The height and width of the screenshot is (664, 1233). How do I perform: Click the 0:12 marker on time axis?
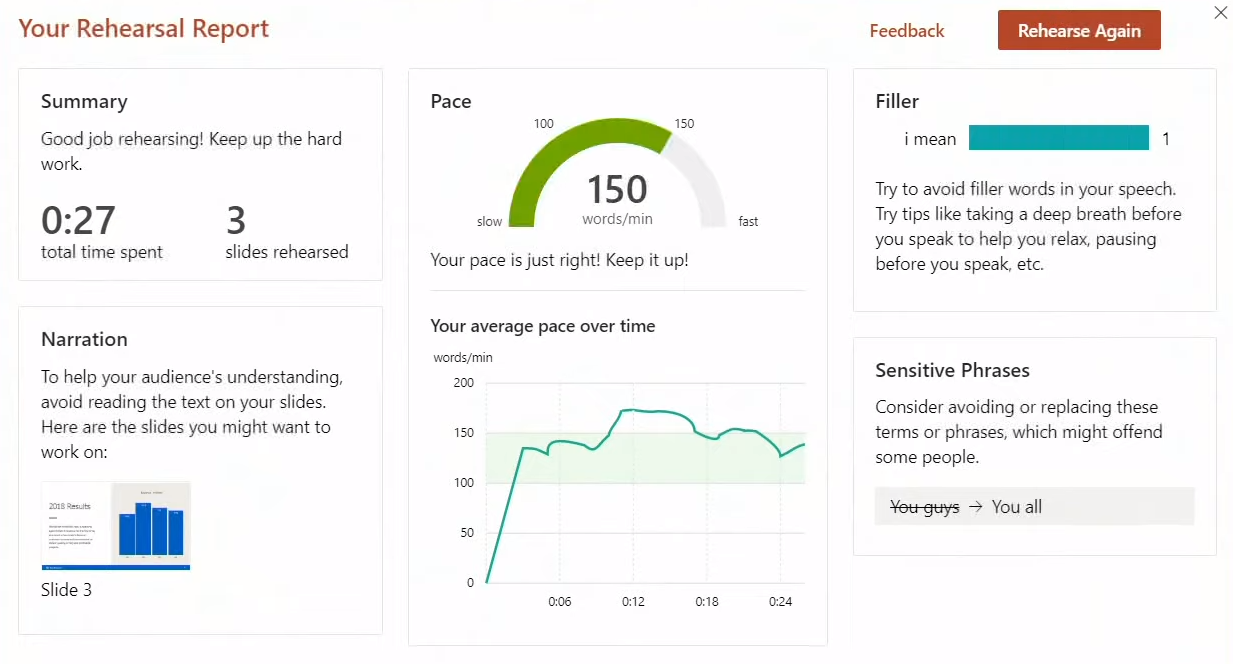633,602
